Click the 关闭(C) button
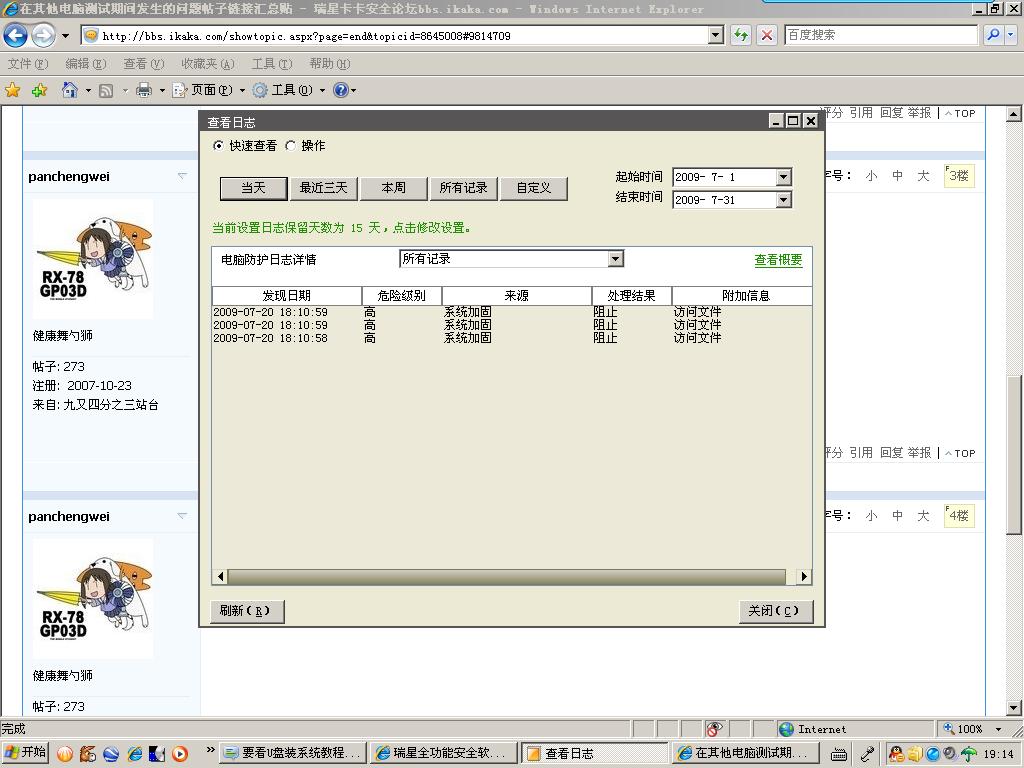 775,611
